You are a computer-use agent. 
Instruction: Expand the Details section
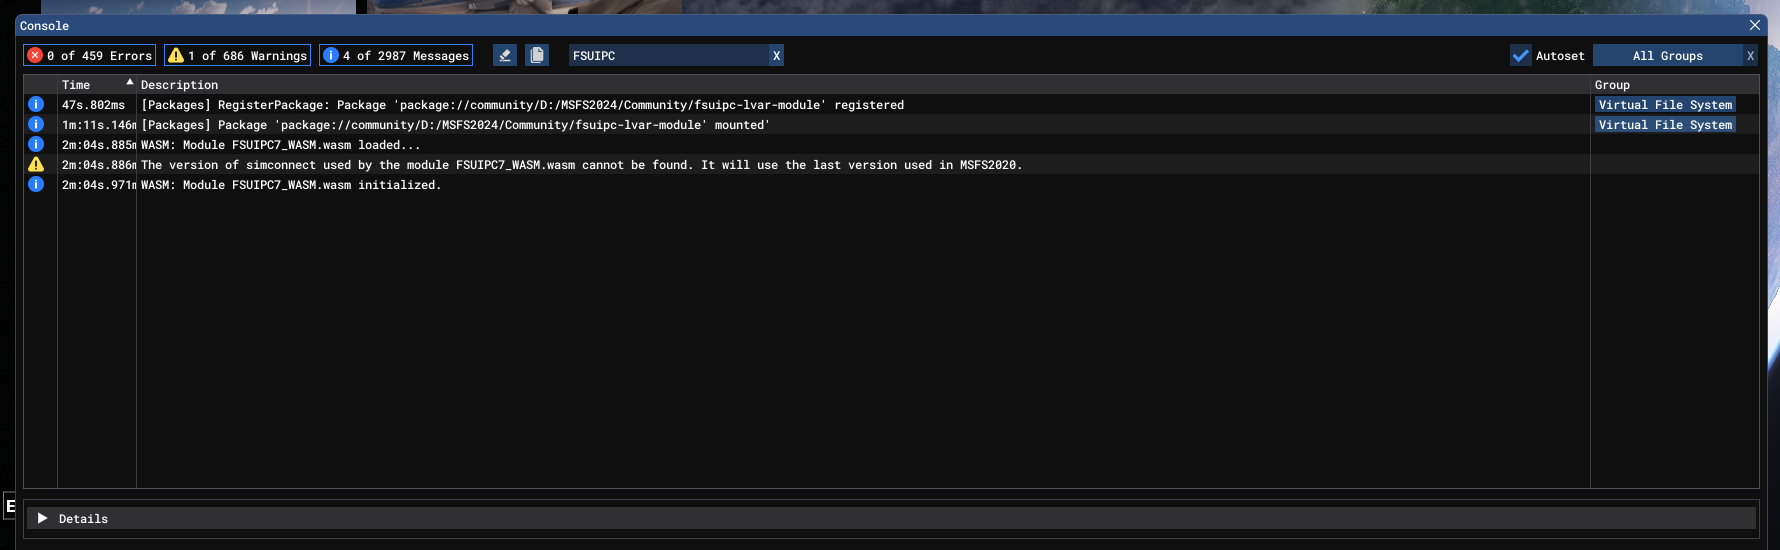point(43,518)
